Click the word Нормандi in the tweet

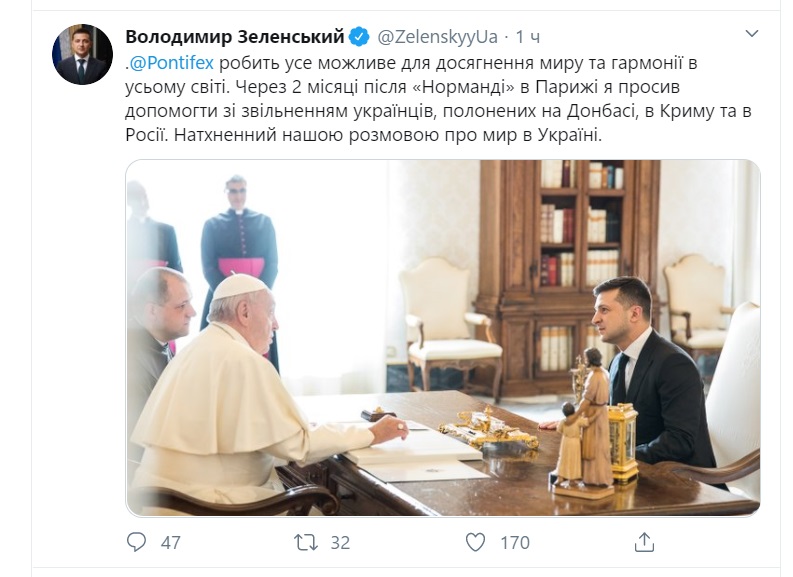tap(464, 87)
